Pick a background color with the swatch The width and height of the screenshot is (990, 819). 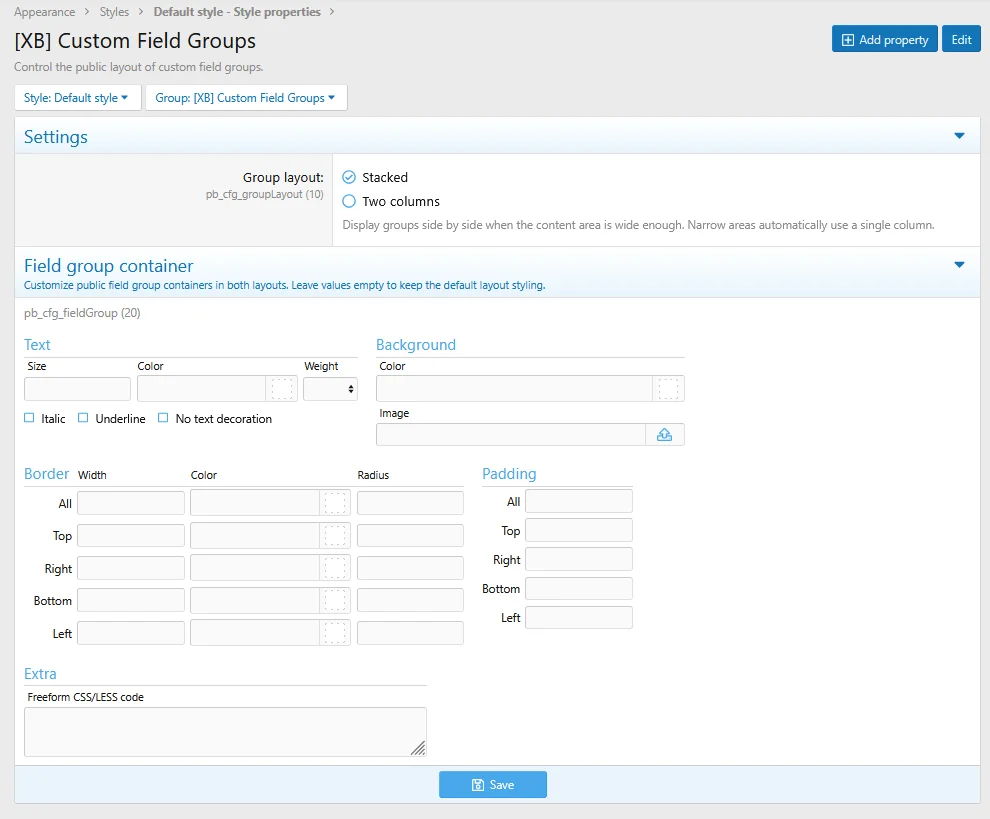[x=668, y=389]
